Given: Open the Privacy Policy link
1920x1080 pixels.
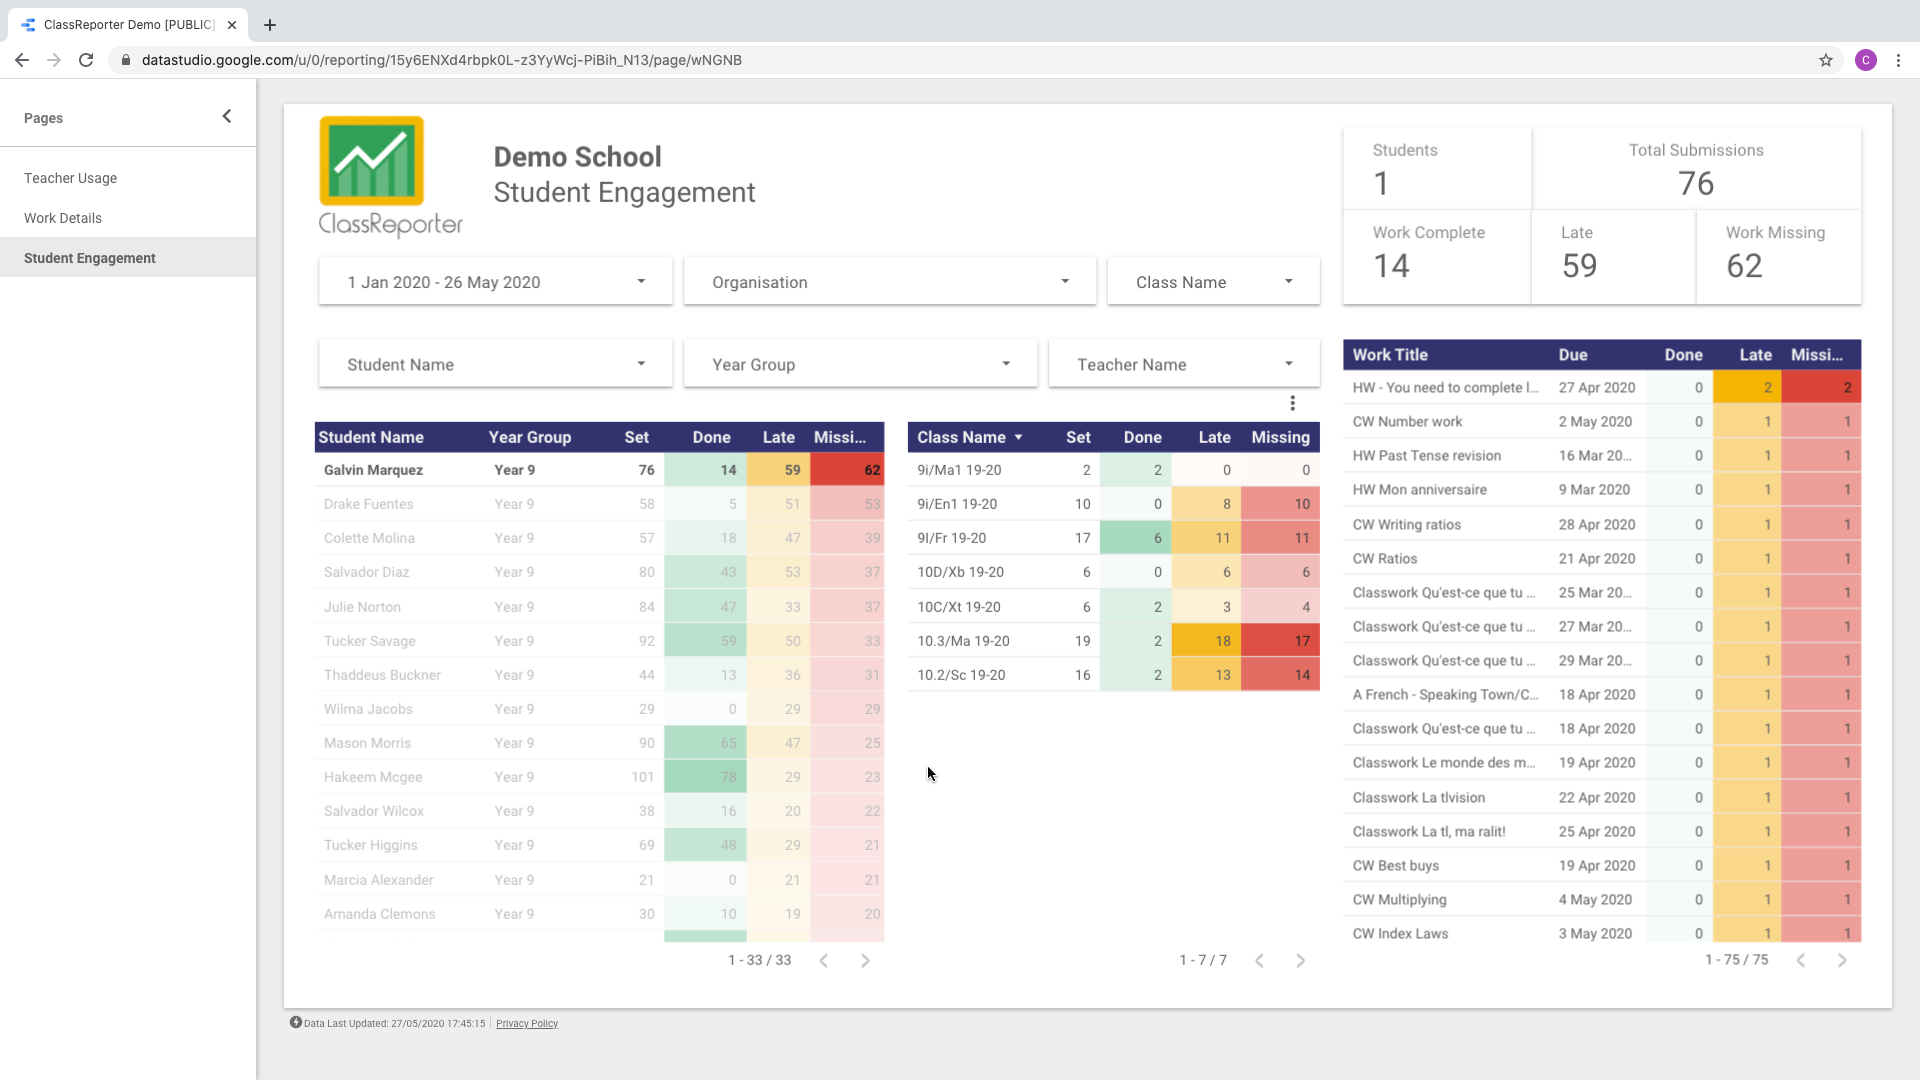Looking at the screenshot, I should click(527, 1023).
